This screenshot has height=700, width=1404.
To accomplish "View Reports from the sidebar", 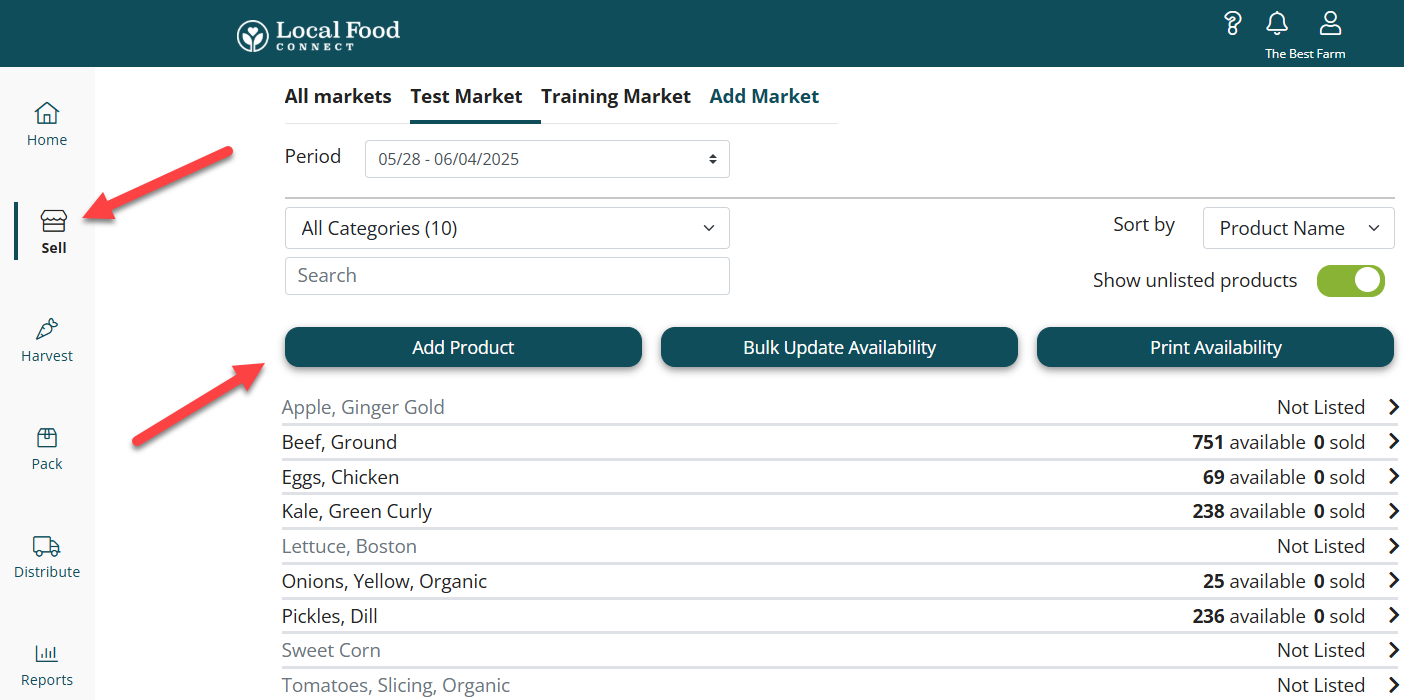I will click(47, 664).
